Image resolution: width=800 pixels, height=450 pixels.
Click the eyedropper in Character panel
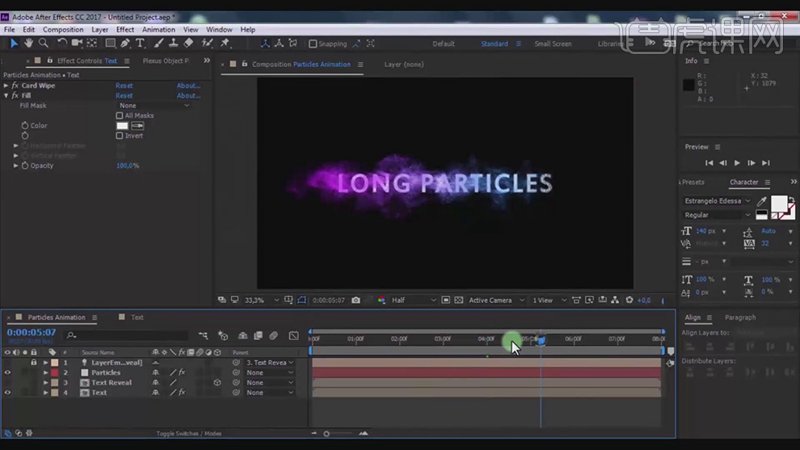click(761, 201)
